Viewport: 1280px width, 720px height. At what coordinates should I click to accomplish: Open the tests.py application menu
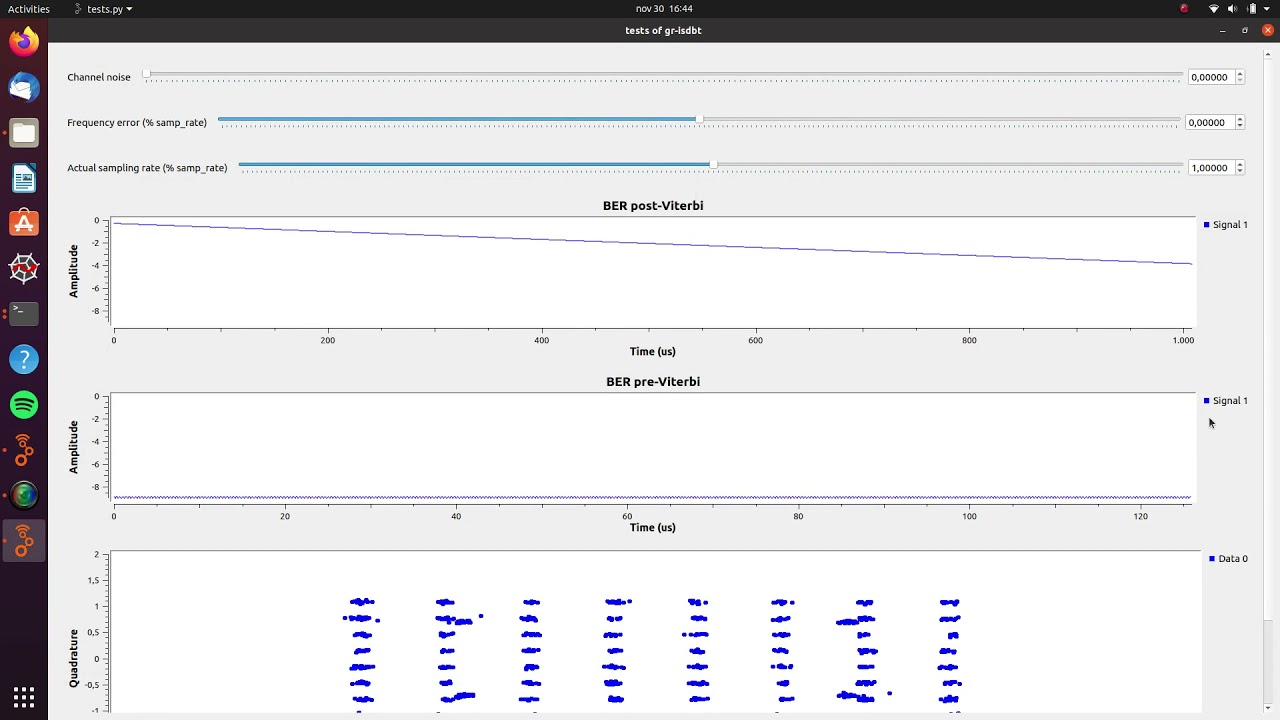click(104, 9)
